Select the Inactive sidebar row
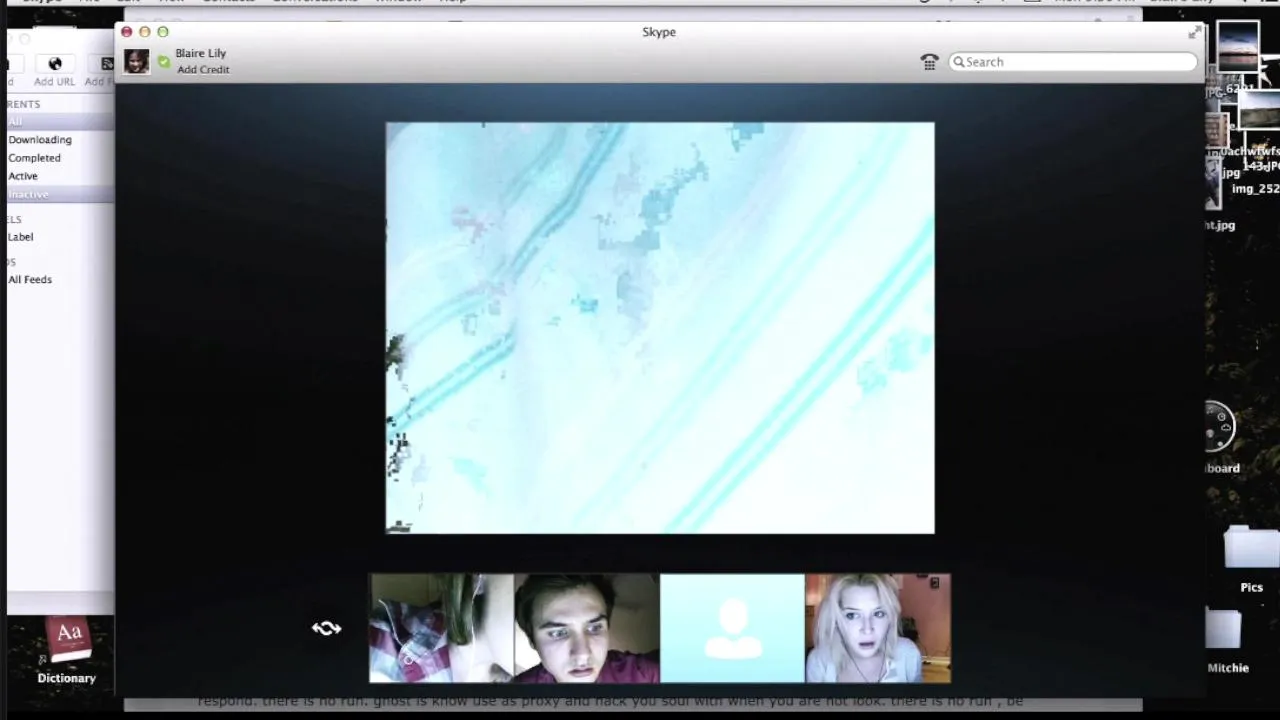Screen dimensions: 1280x720 pyautogui.click(x=60, y=194)
